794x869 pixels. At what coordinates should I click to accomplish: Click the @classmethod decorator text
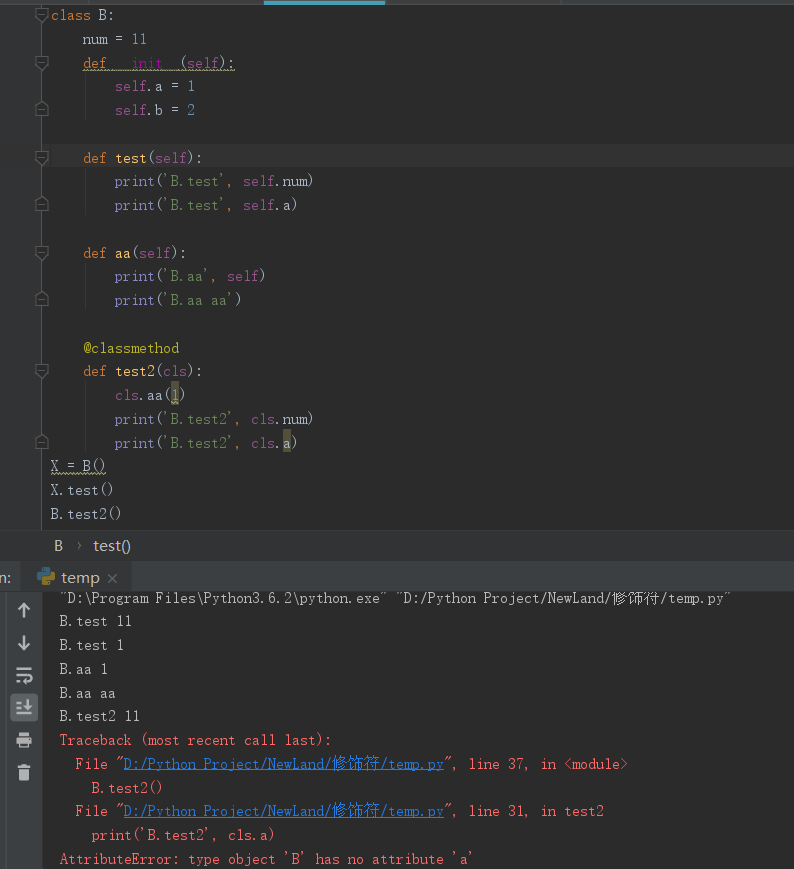pos(131,348)
